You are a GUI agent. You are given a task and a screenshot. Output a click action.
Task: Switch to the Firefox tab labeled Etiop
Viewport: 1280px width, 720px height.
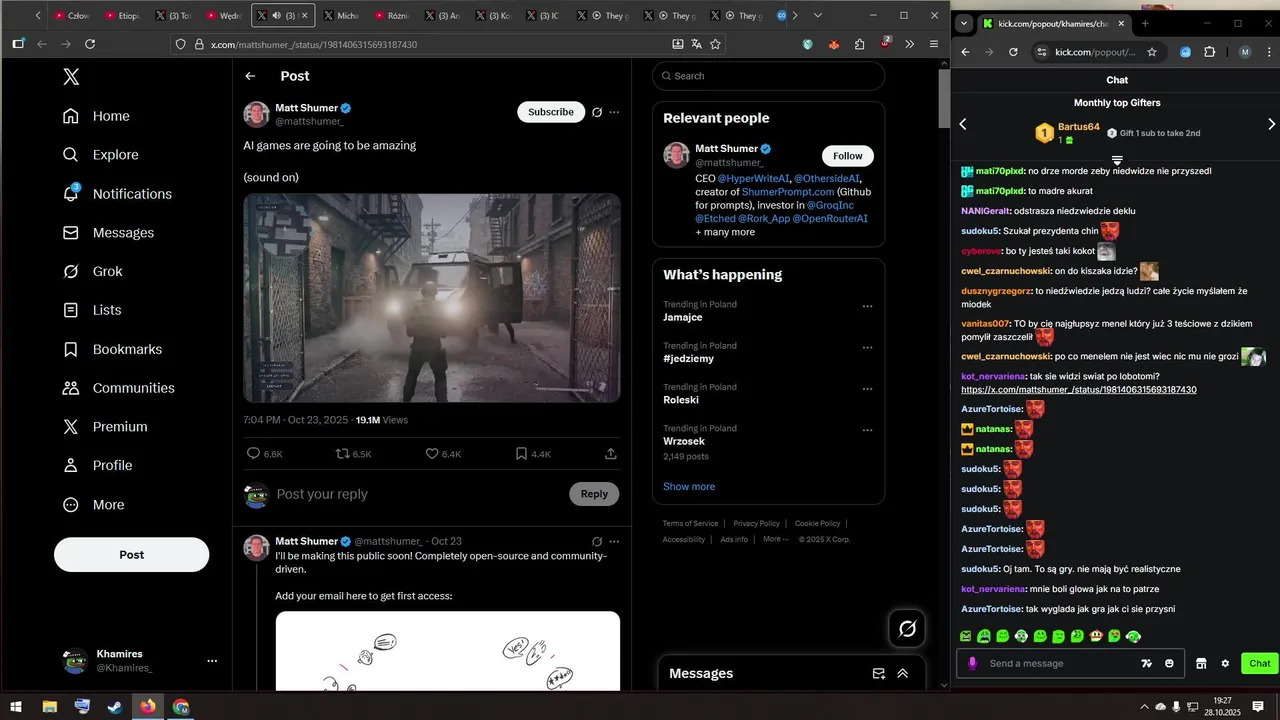121,16
